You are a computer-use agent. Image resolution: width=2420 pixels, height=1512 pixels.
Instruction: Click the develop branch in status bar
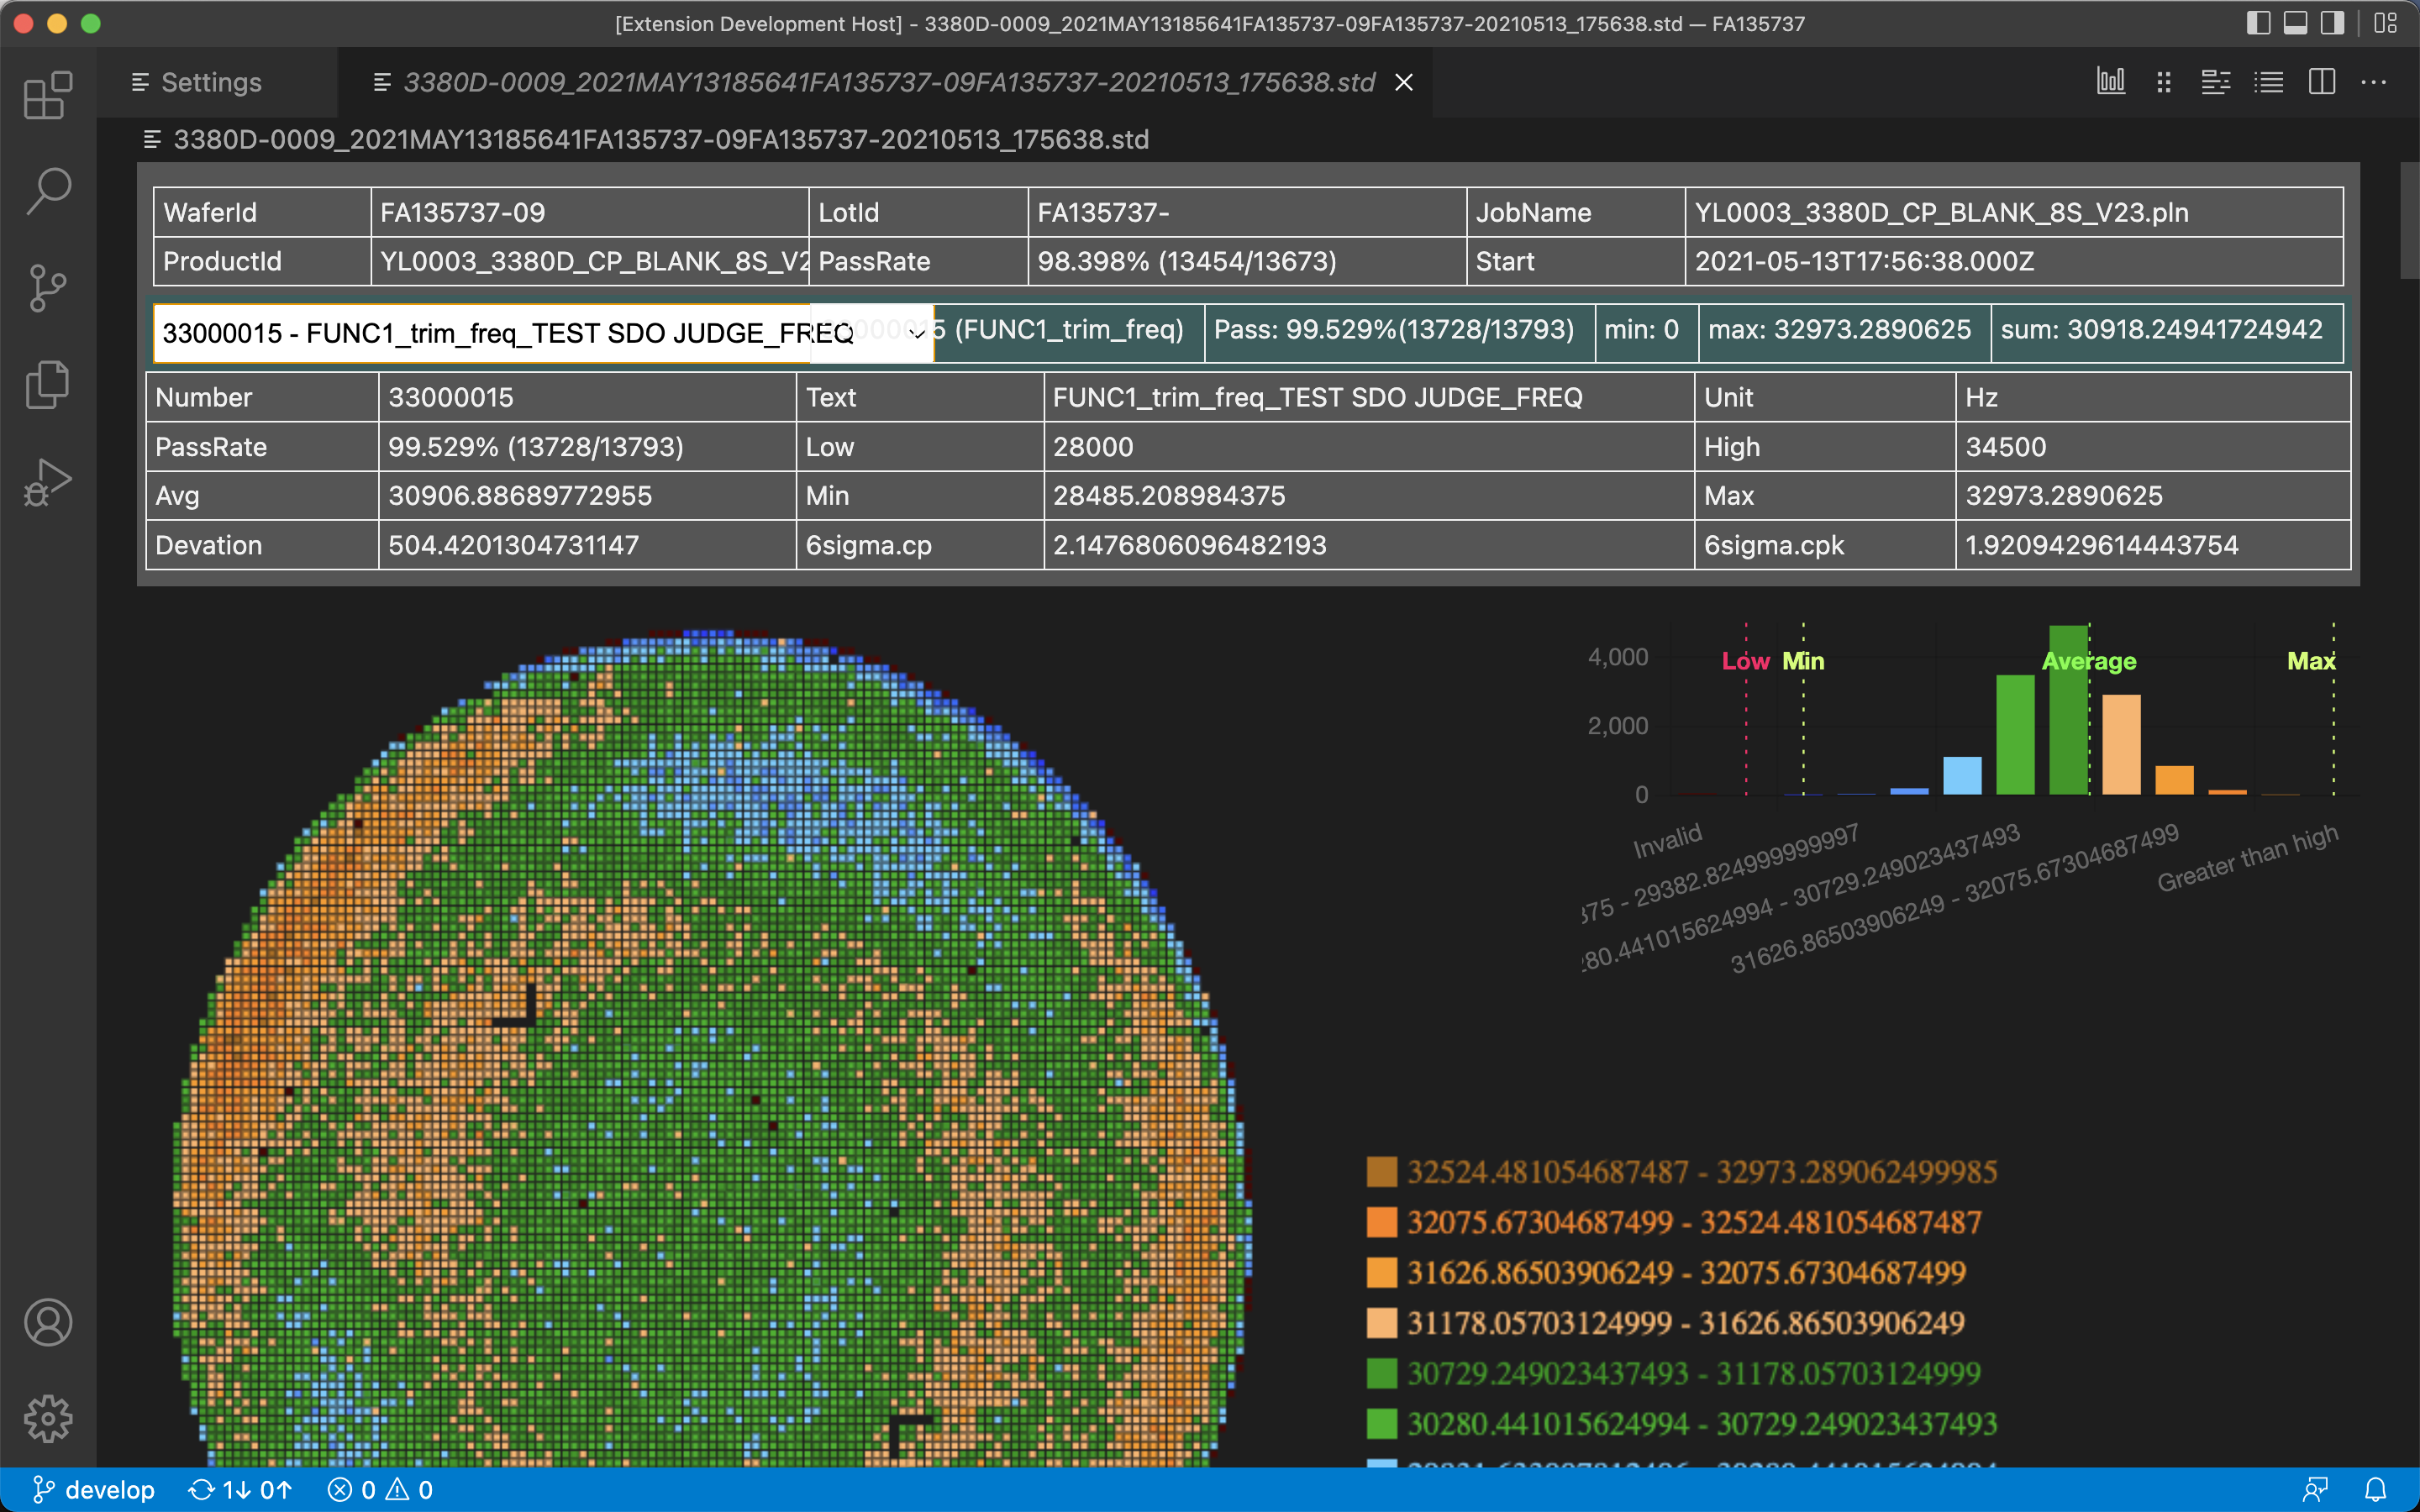pos(94,1490)
